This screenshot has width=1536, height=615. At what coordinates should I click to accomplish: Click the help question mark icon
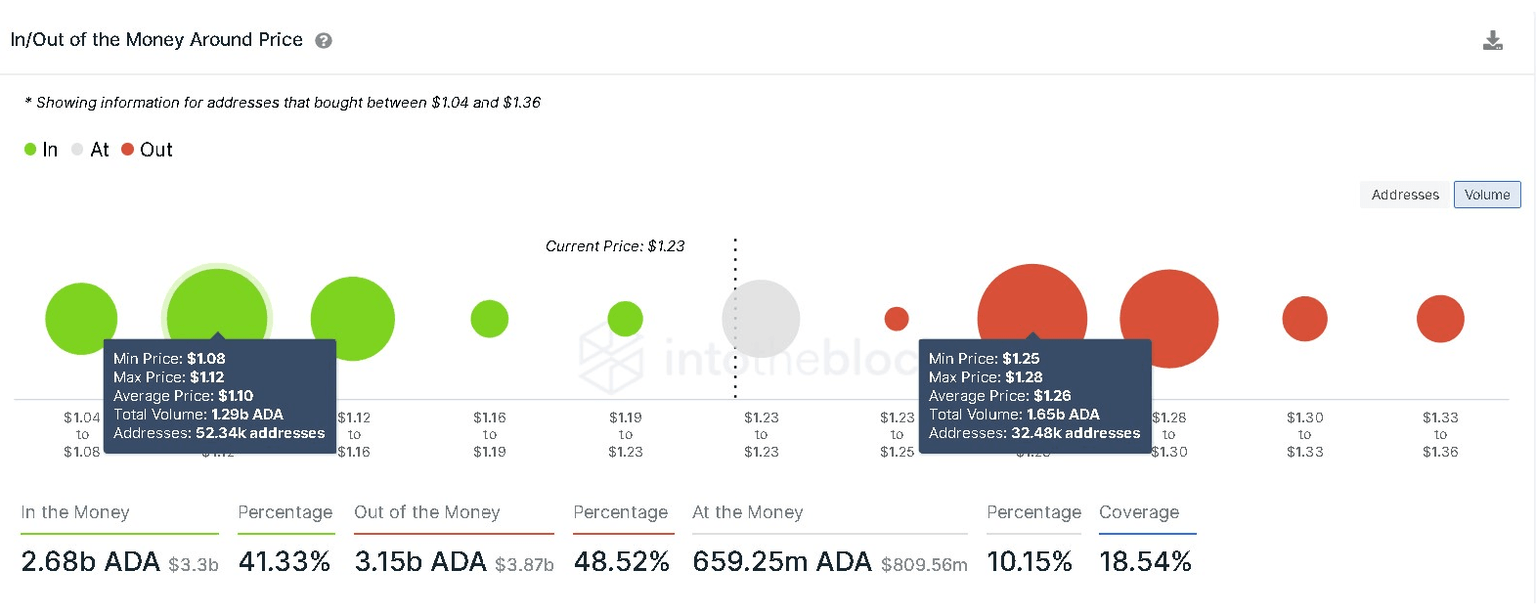(x=323, y=41)
